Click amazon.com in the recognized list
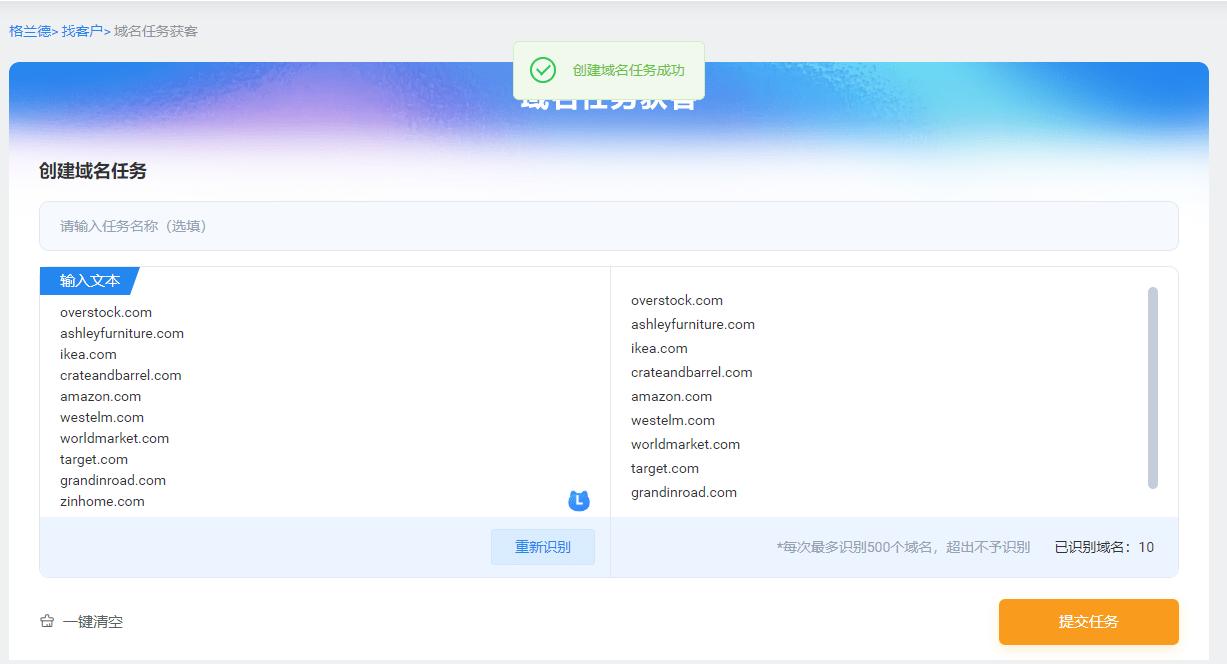This screenshot has height=664, width=1227. (x=670, y=396)
